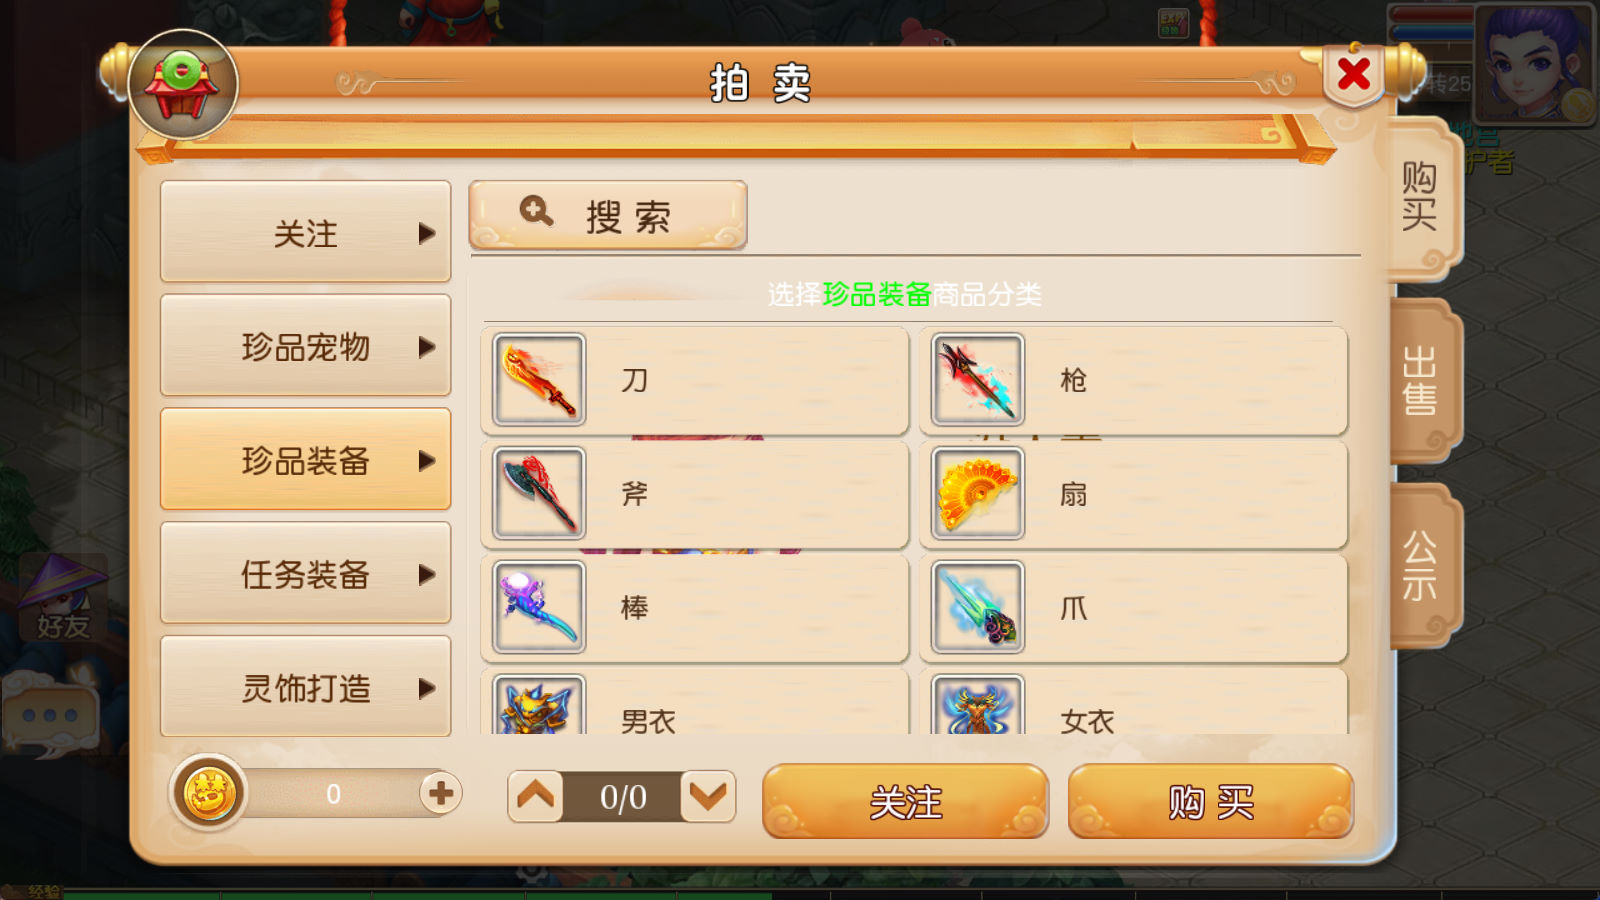Switch to the 出售 tab

(1423, 380)
